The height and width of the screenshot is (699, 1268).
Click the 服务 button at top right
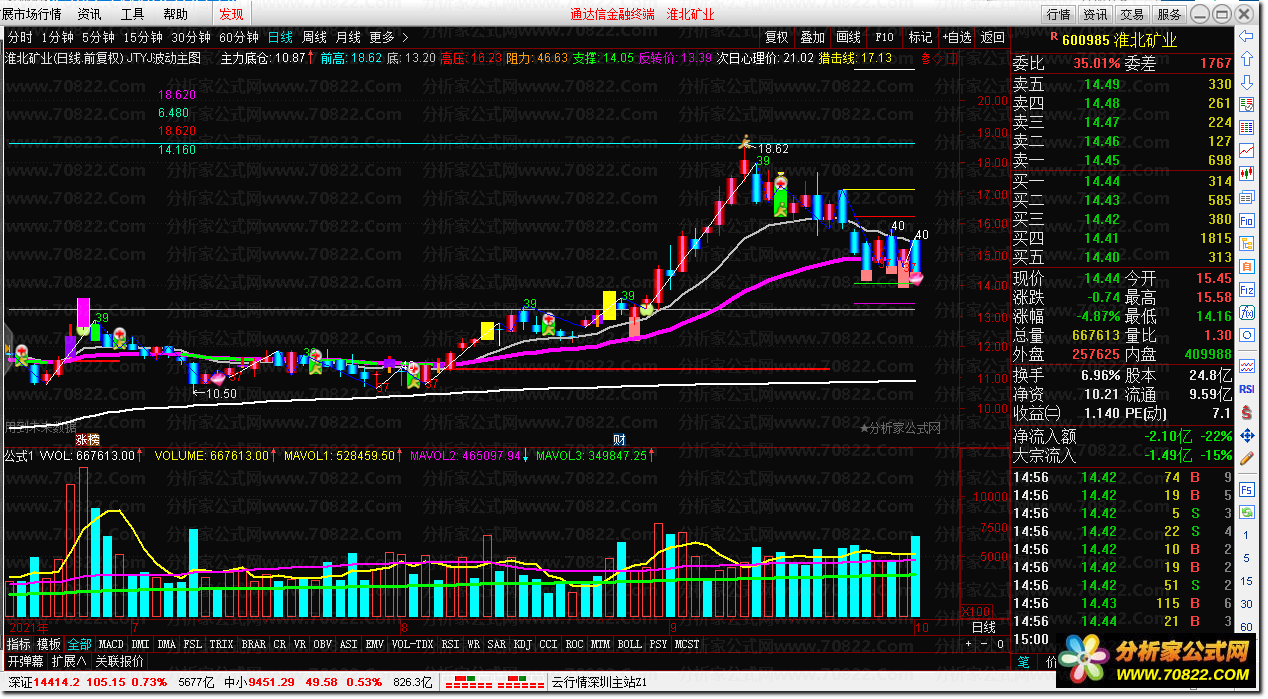(x=1169, y=14)
